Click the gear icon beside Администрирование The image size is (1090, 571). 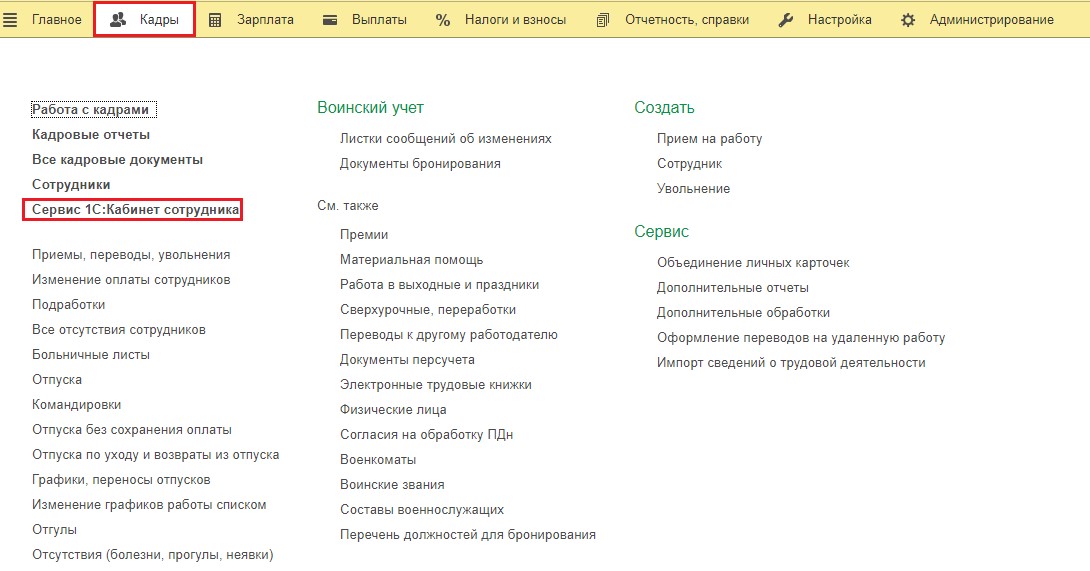[908, 20]
